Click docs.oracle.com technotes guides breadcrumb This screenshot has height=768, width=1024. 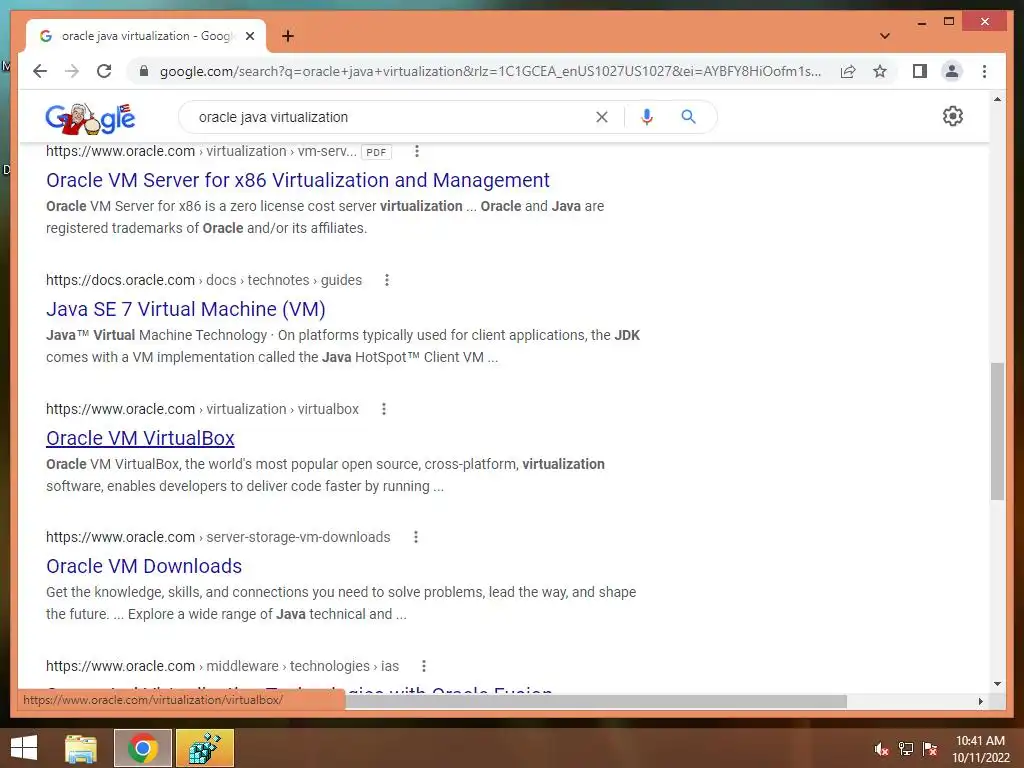click(x=204, y=280)
